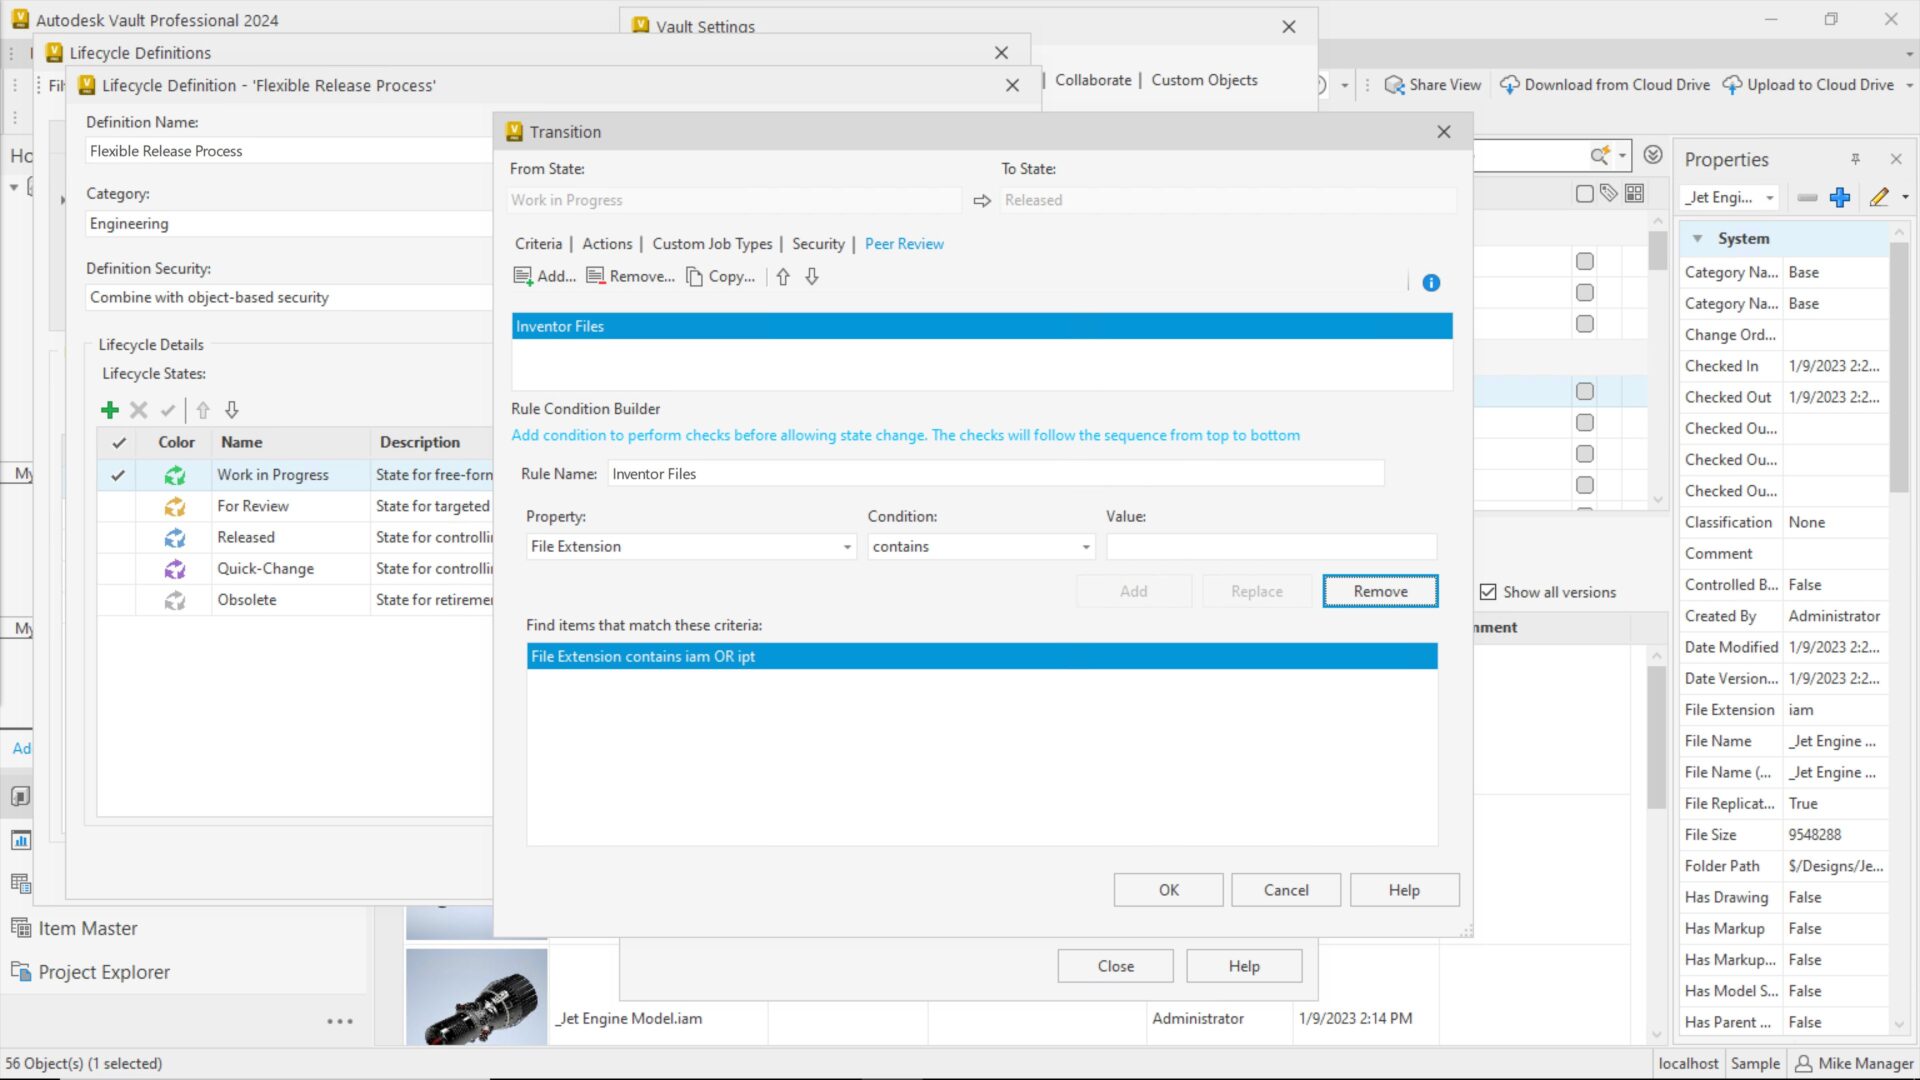Open the Property dropdown showing File Extension
This screenshot has height=1080, width=1920.
tap(847, 547)
